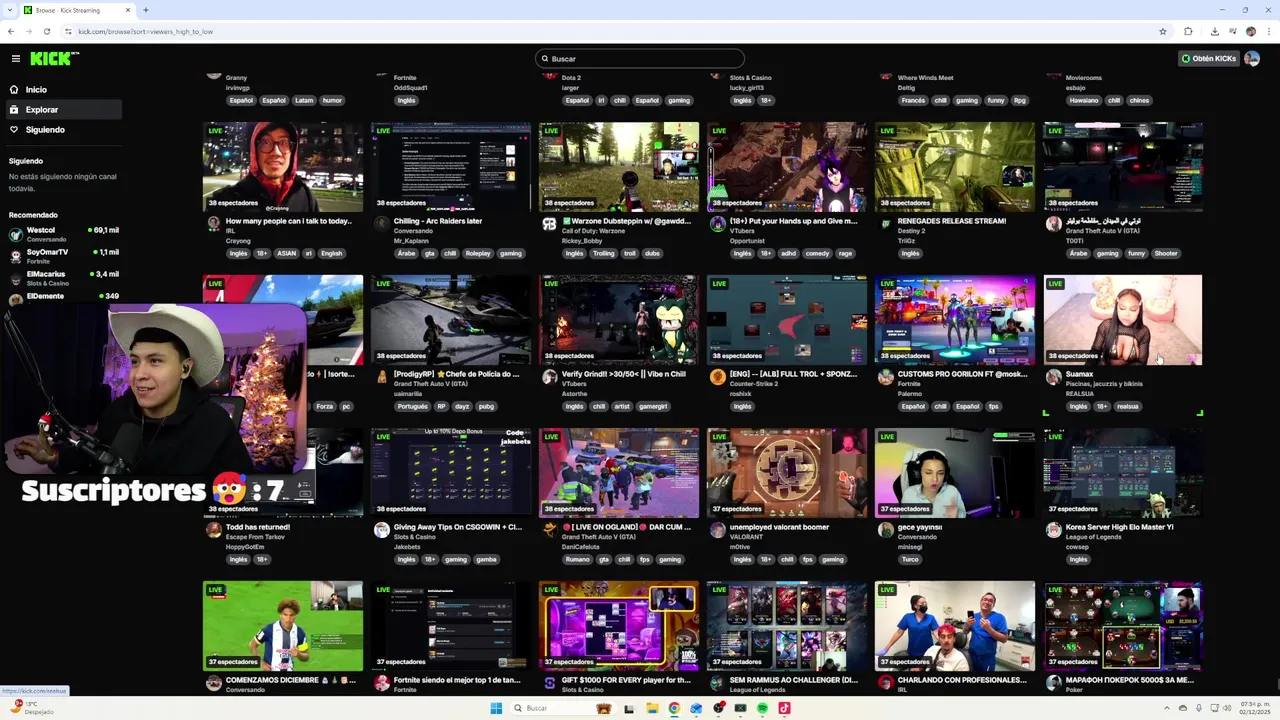Viewport: 1280px width, 720px height.
Task: Open Spotify from the taskbar
Action: pos(762,708)
